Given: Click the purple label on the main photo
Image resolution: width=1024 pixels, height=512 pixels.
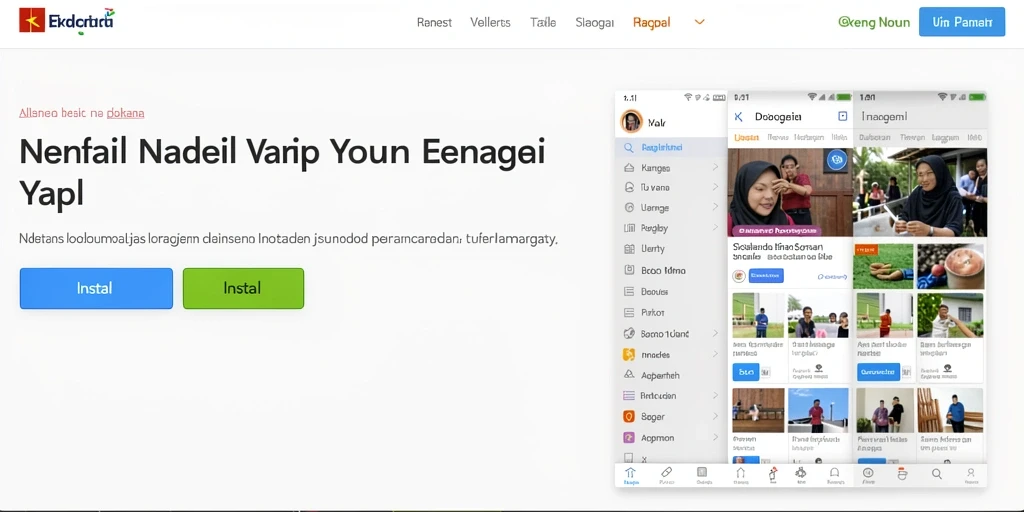Looking at the screenshot, I should point(776,231).
